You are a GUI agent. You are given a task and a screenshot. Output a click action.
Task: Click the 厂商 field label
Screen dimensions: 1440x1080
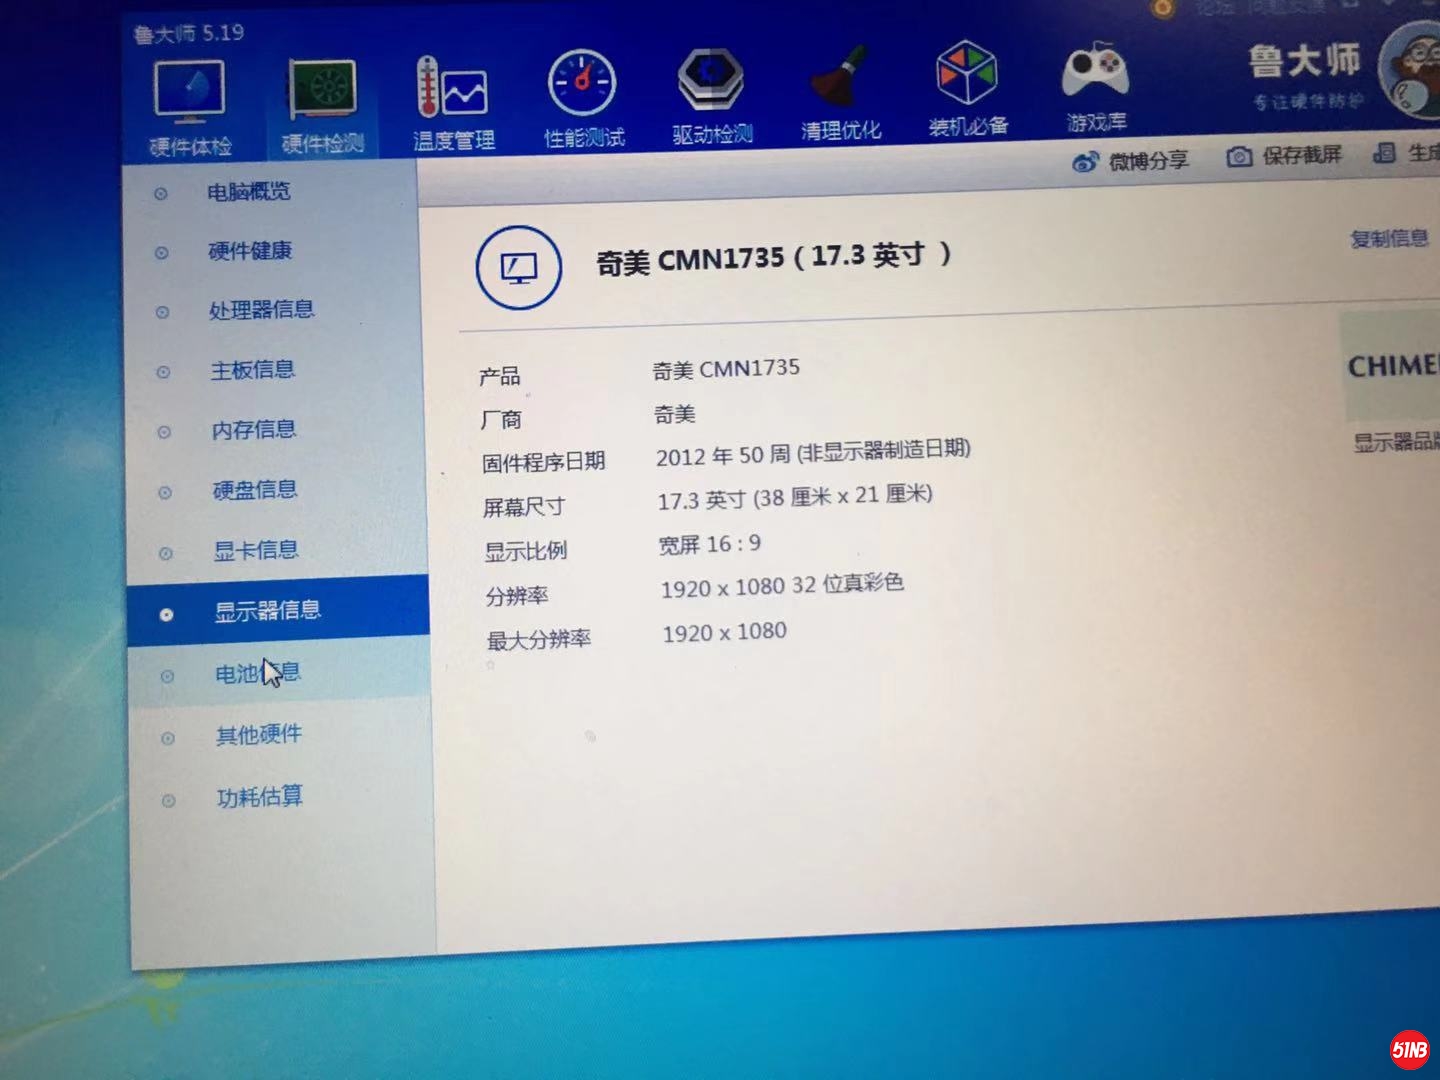click(x=501, y=420)
